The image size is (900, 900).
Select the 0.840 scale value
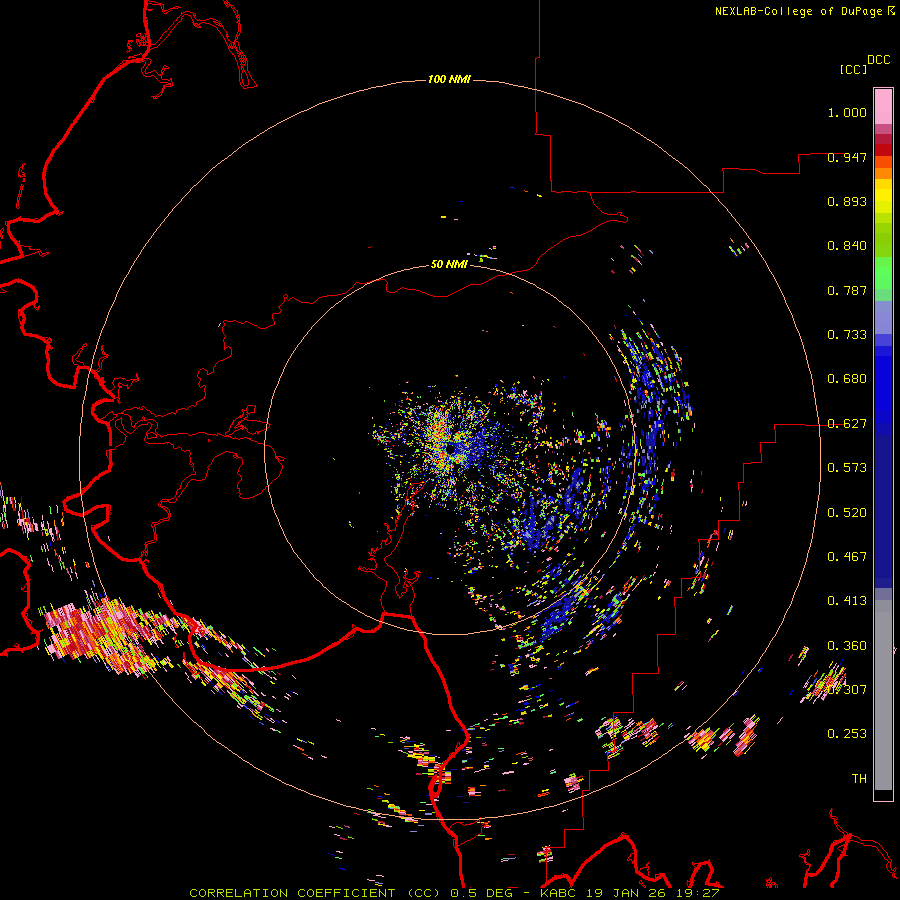[x=847, y=246]
